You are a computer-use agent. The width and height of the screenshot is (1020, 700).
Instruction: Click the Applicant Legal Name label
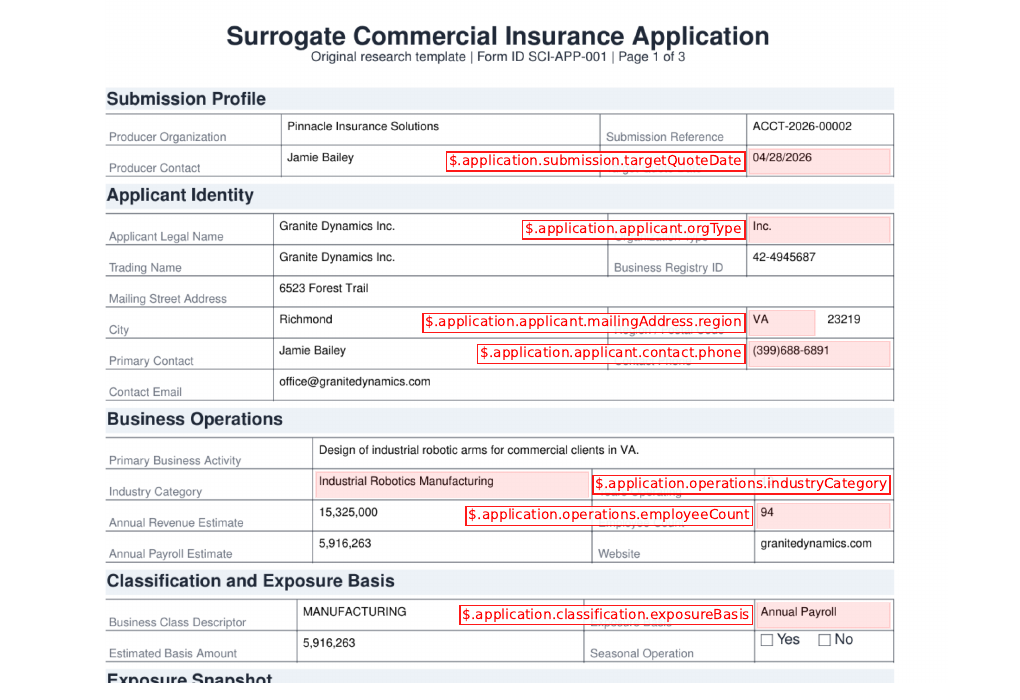click(166, 237)
